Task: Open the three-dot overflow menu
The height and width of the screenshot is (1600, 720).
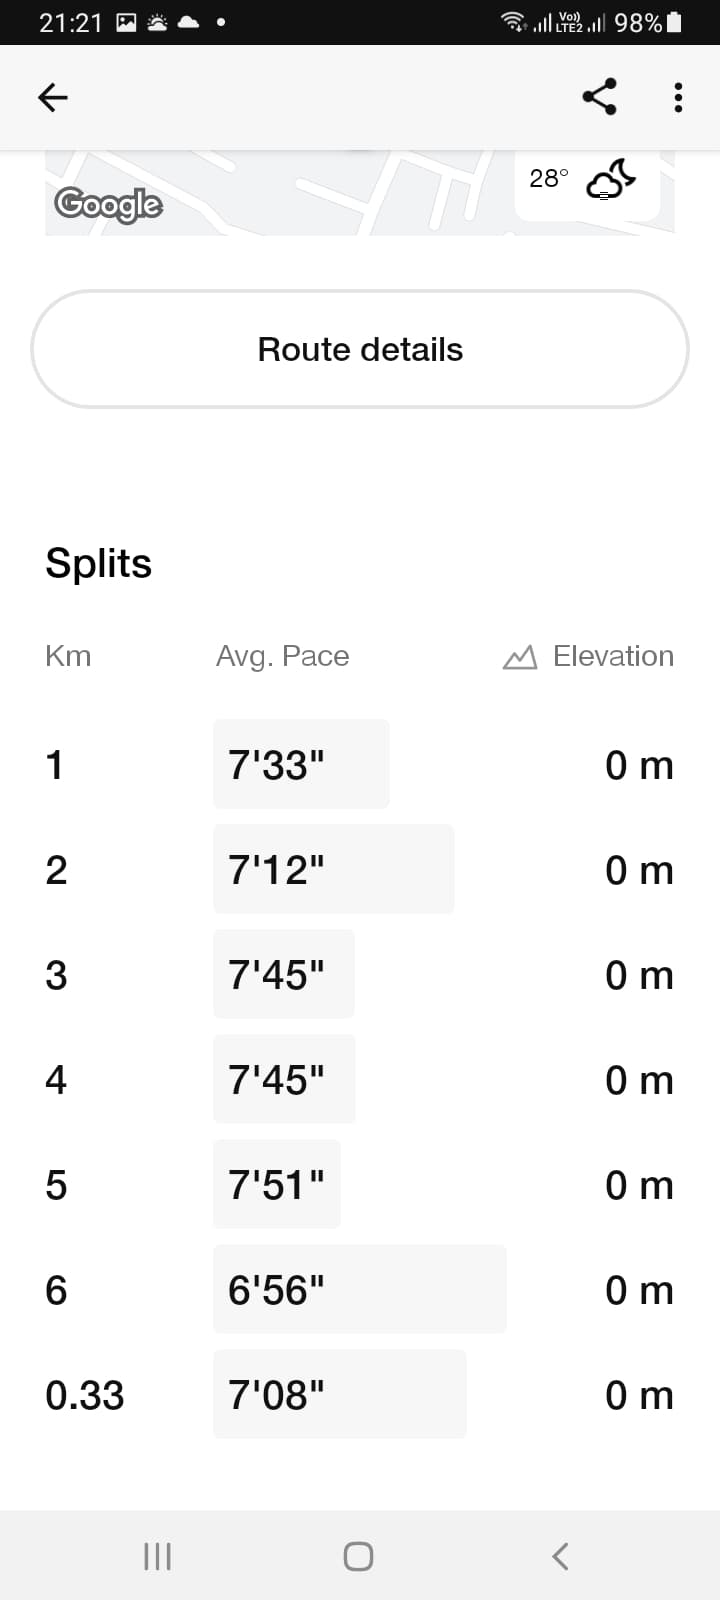Action: (x=678, y=97)
